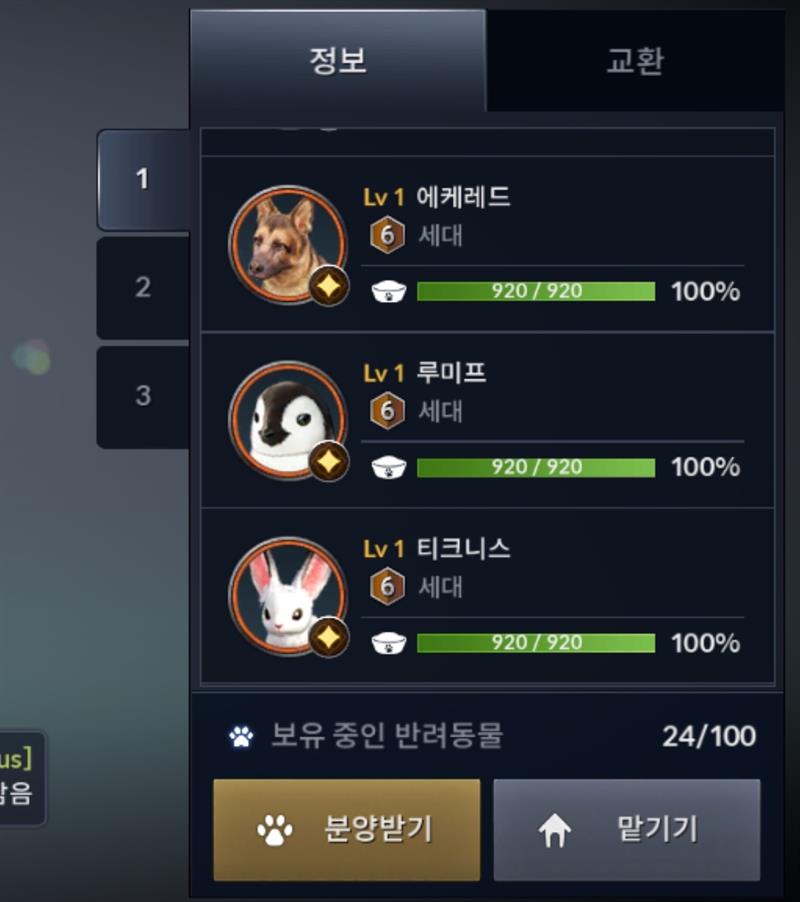The height and width of the screenshot is (902, 800).
Task: Click the feed bowl icon for 에케레드
Action: 389,292
